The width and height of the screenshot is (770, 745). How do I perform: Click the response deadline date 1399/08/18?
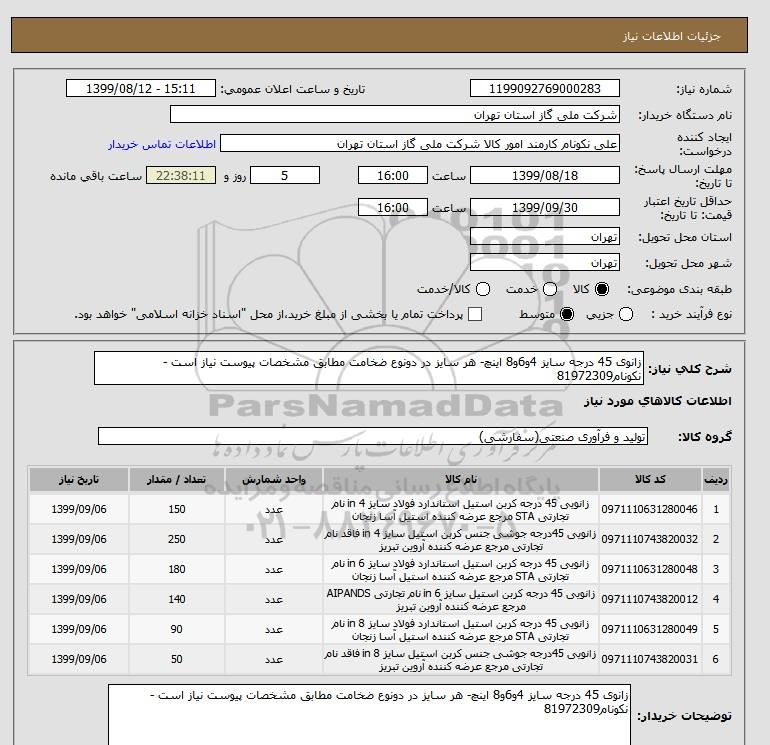click(545, 175)
